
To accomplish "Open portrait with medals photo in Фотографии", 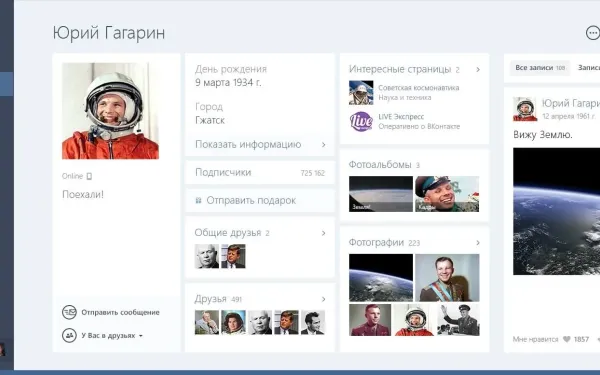I will (x=447, y=278).
